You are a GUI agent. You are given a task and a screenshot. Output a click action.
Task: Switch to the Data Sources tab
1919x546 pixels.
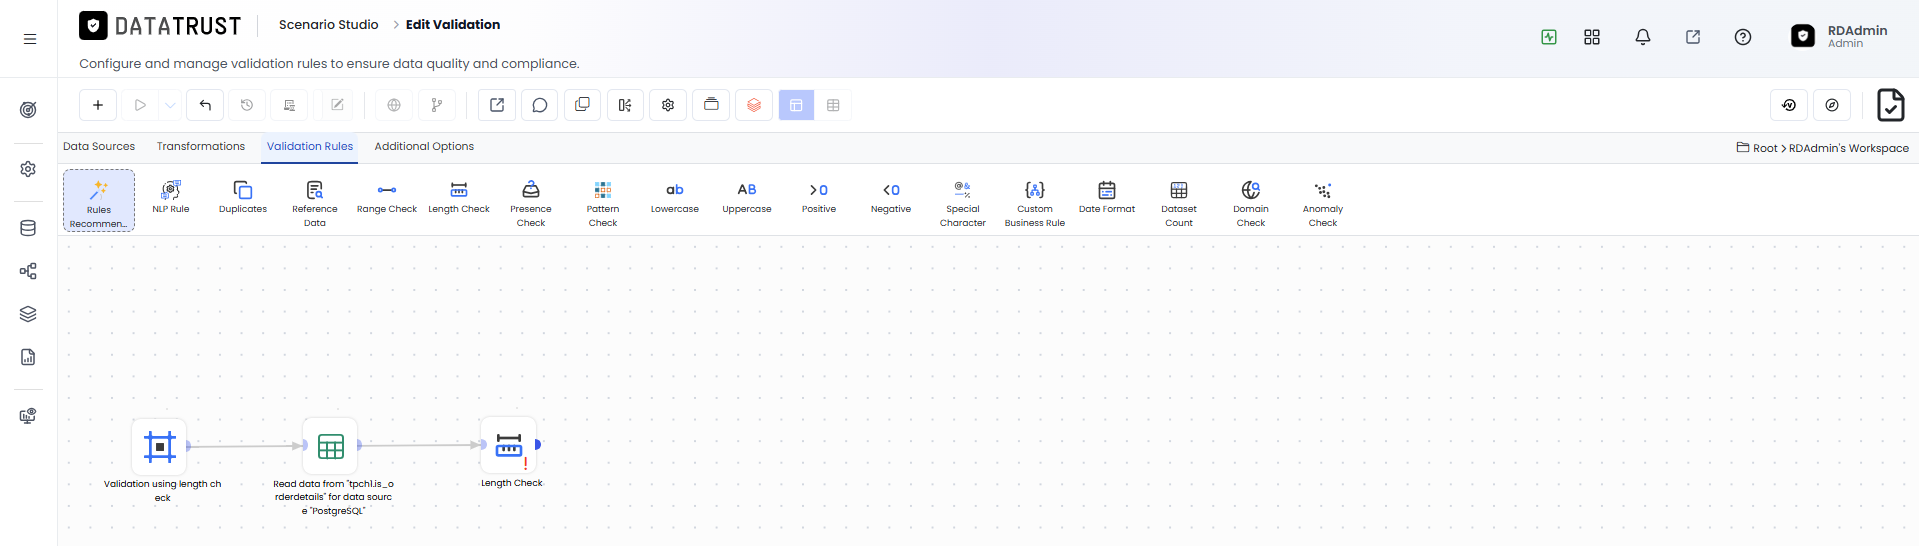pos(99,146)
